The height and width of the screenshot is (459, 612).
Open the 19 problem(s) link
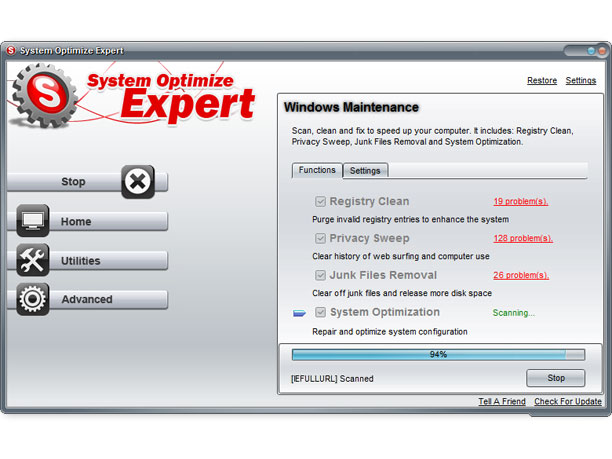point(521,201)
